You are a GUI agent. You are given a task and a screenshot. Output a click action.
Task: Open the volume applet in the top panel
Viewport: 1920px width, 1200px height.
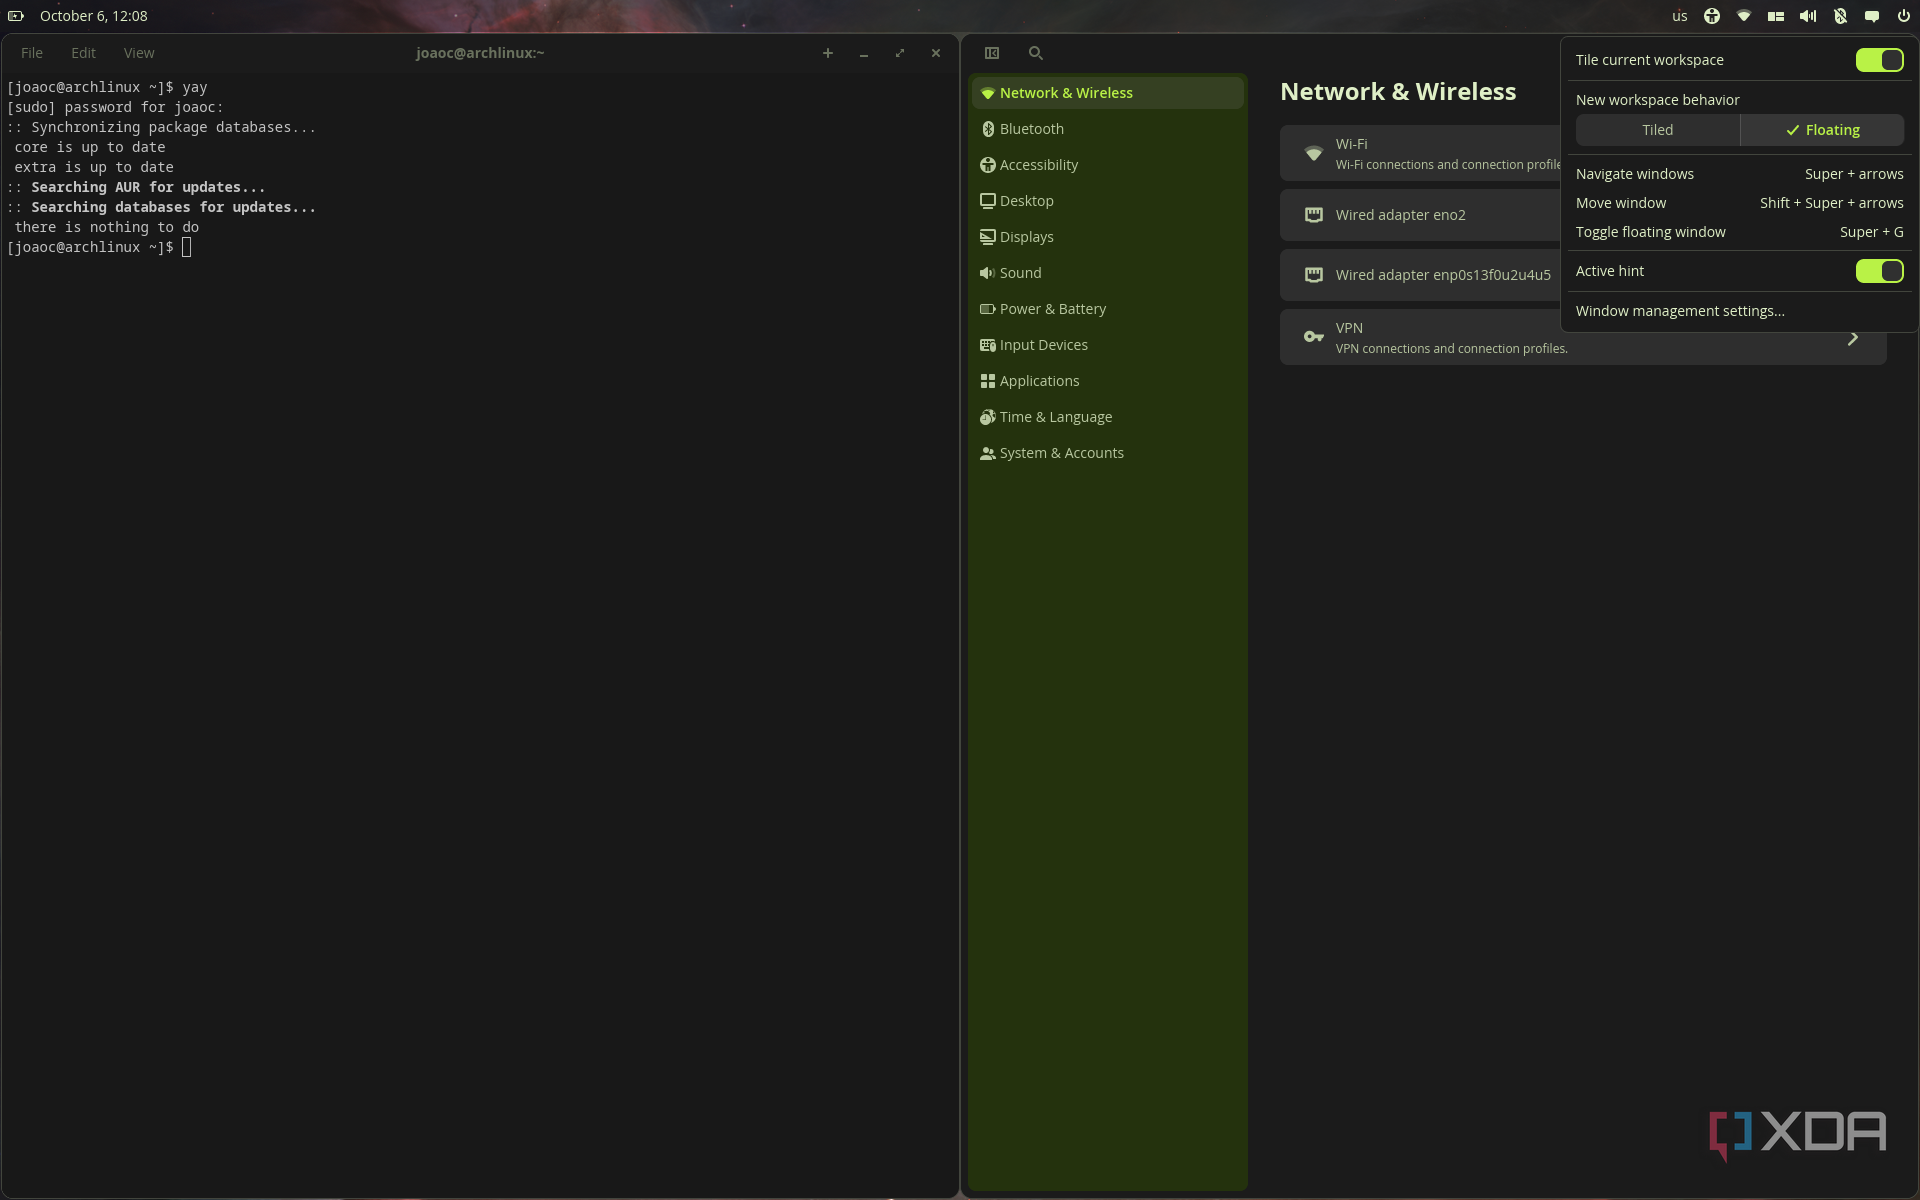coord(1808,16)
